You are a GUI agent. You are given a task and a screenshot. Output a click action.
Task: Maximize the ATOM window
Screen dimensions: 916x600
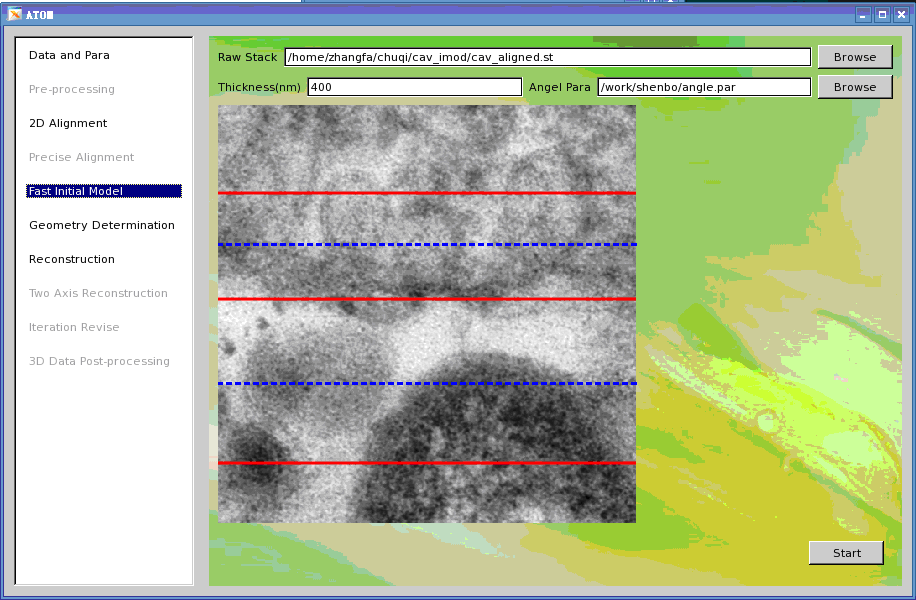tap(882, 14)
